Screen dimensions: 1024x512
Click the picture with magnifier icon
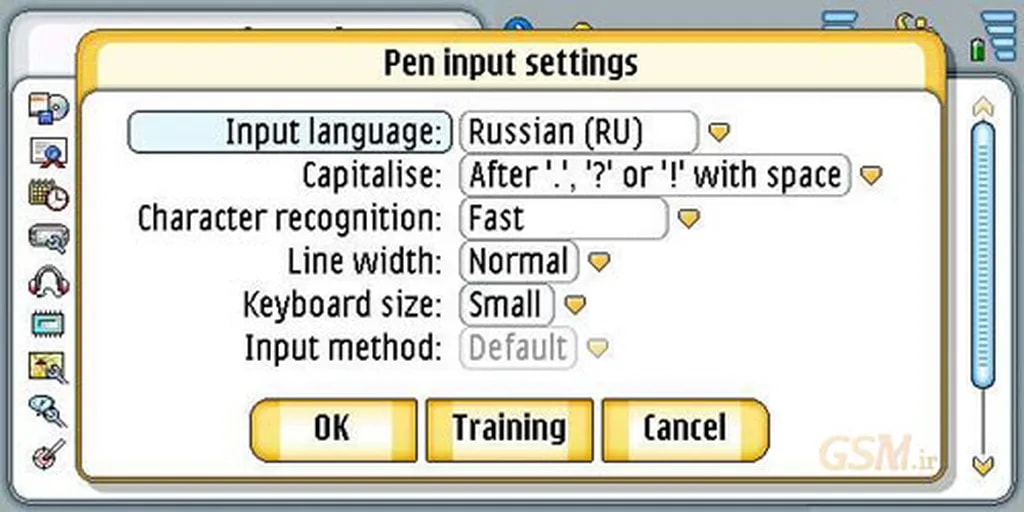tap(48, 367)
